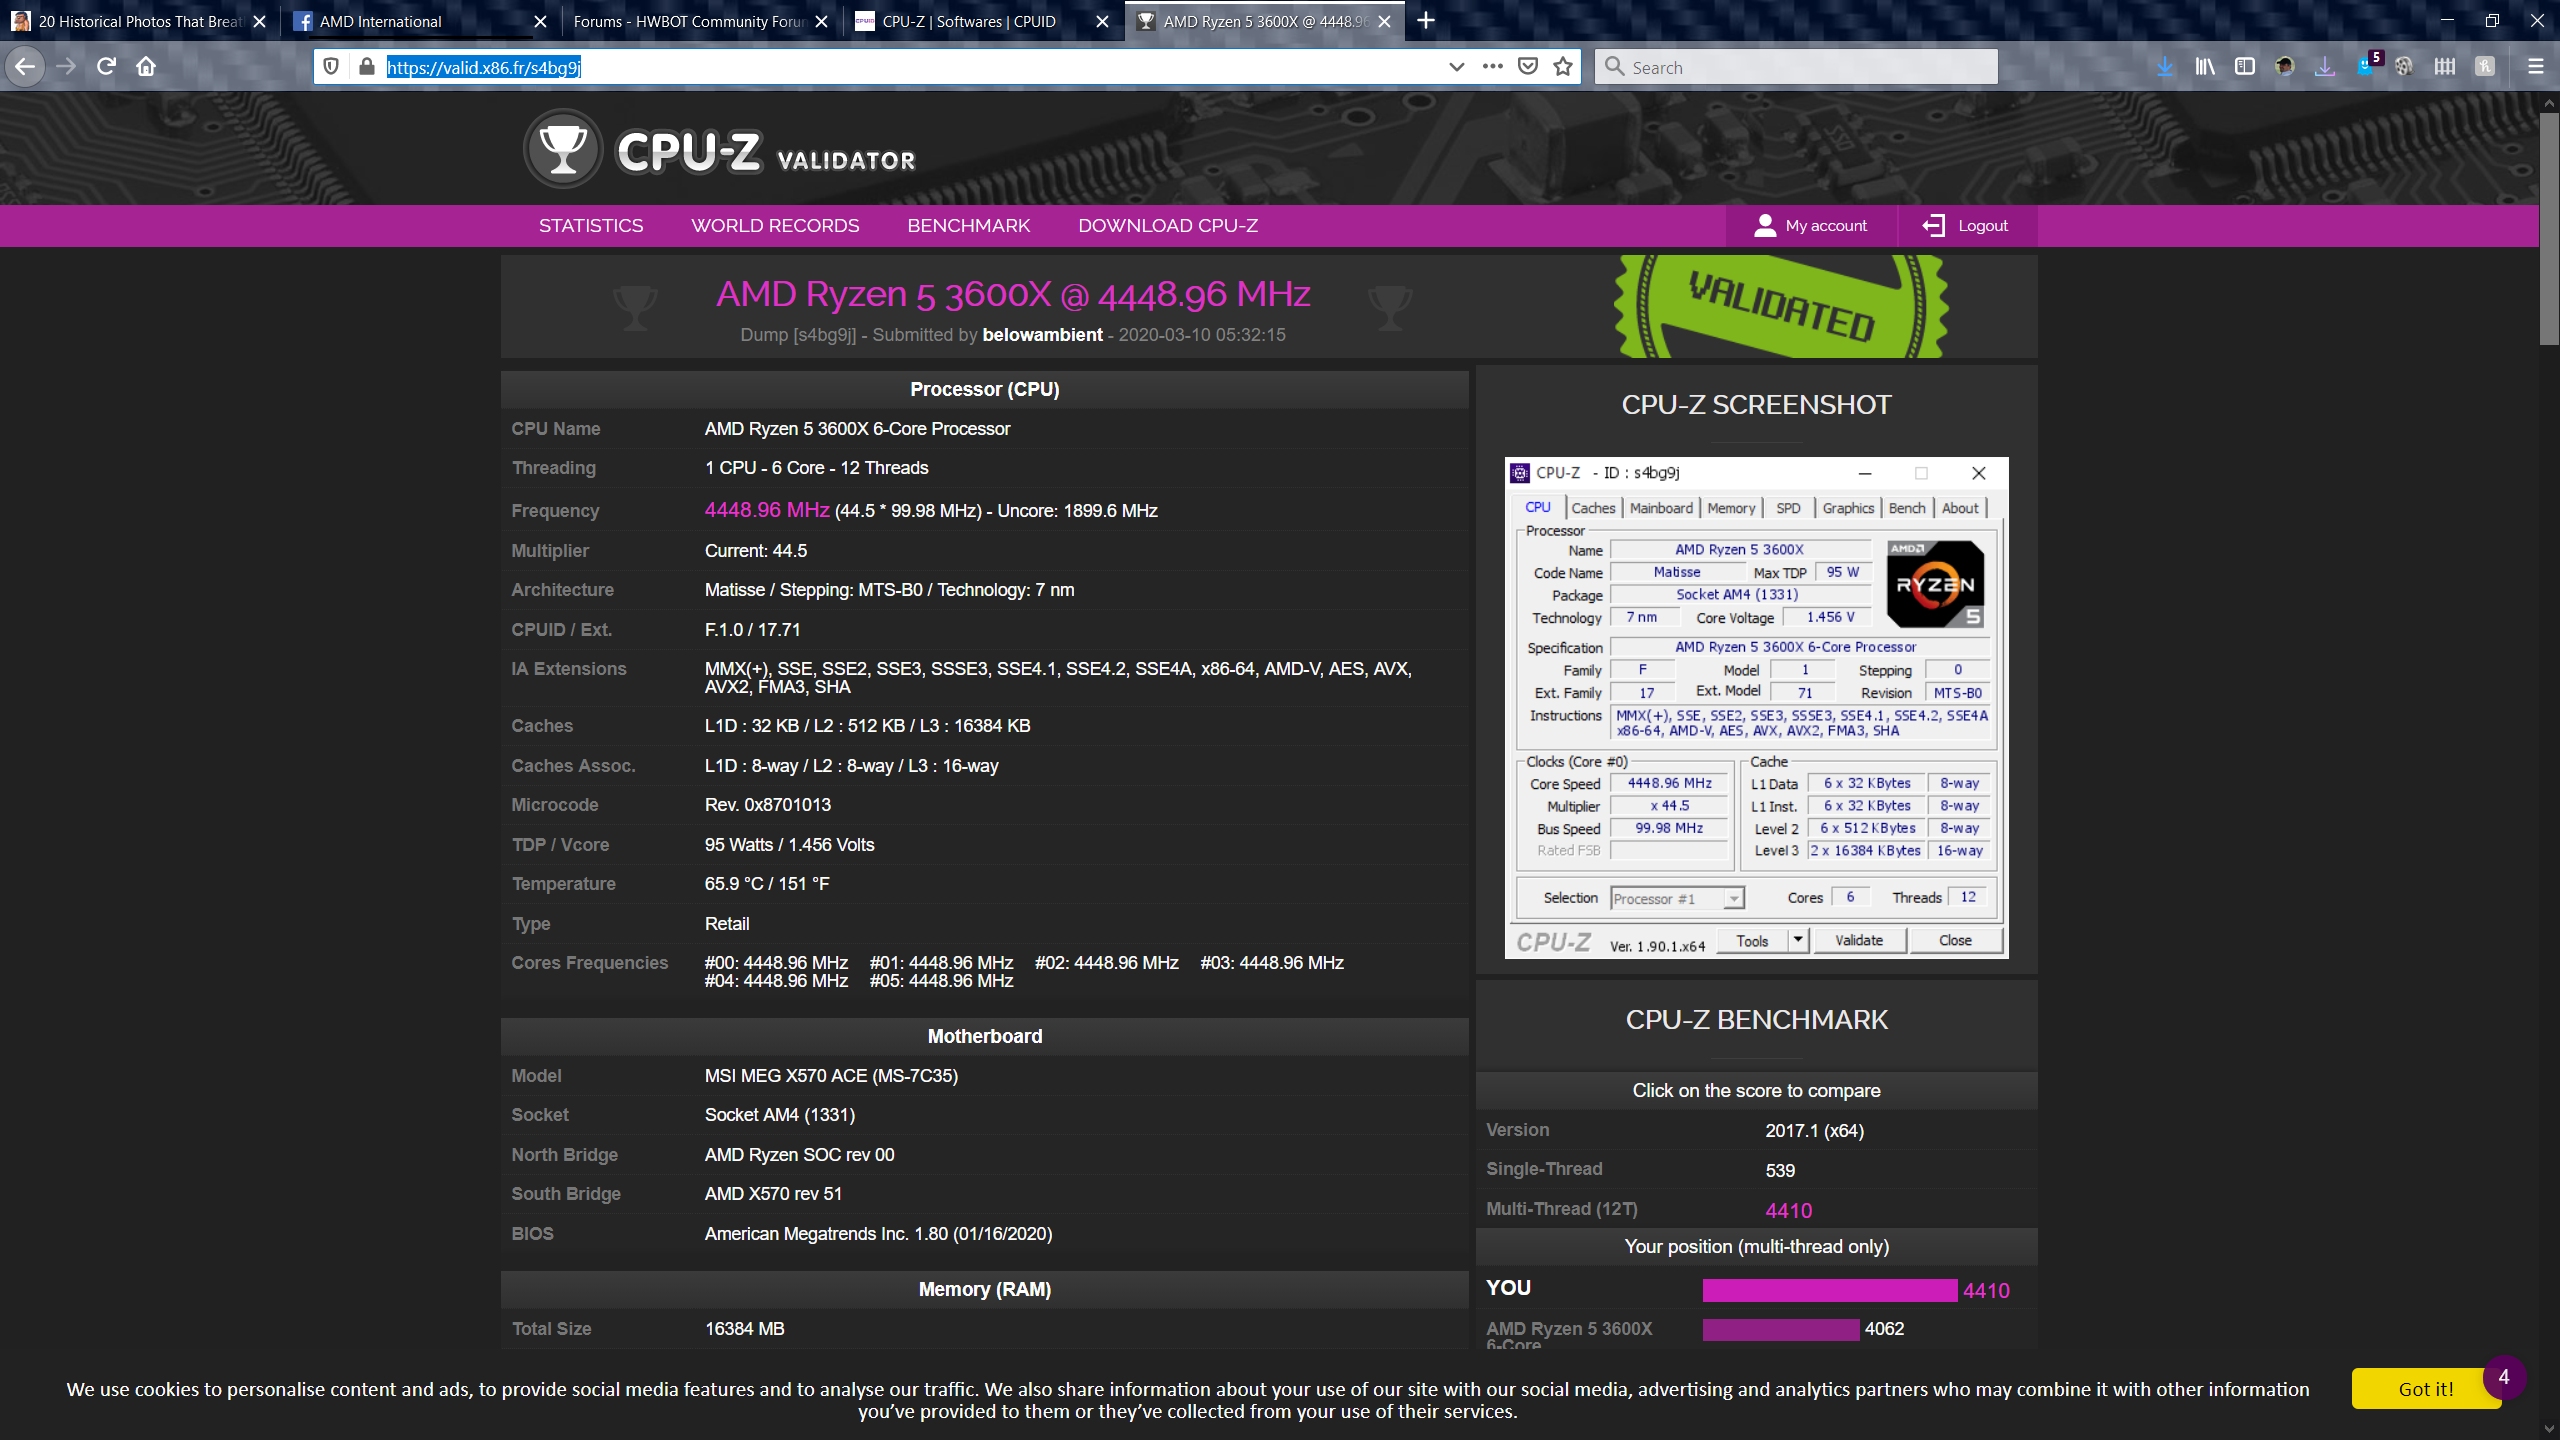Click the browser forward arrow
2560x1440 pixels.
coord(66,67)
